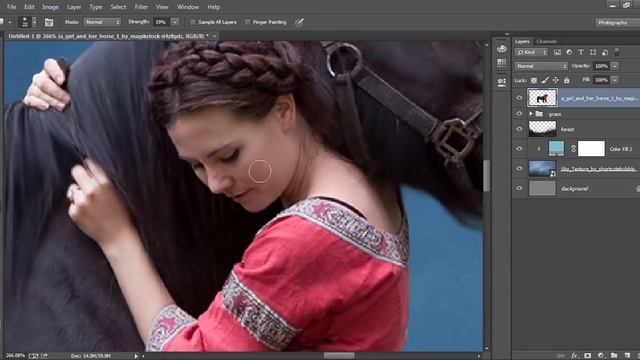
Task: Select the forest layer thumbnail
Action: click(x=542, y=129)
